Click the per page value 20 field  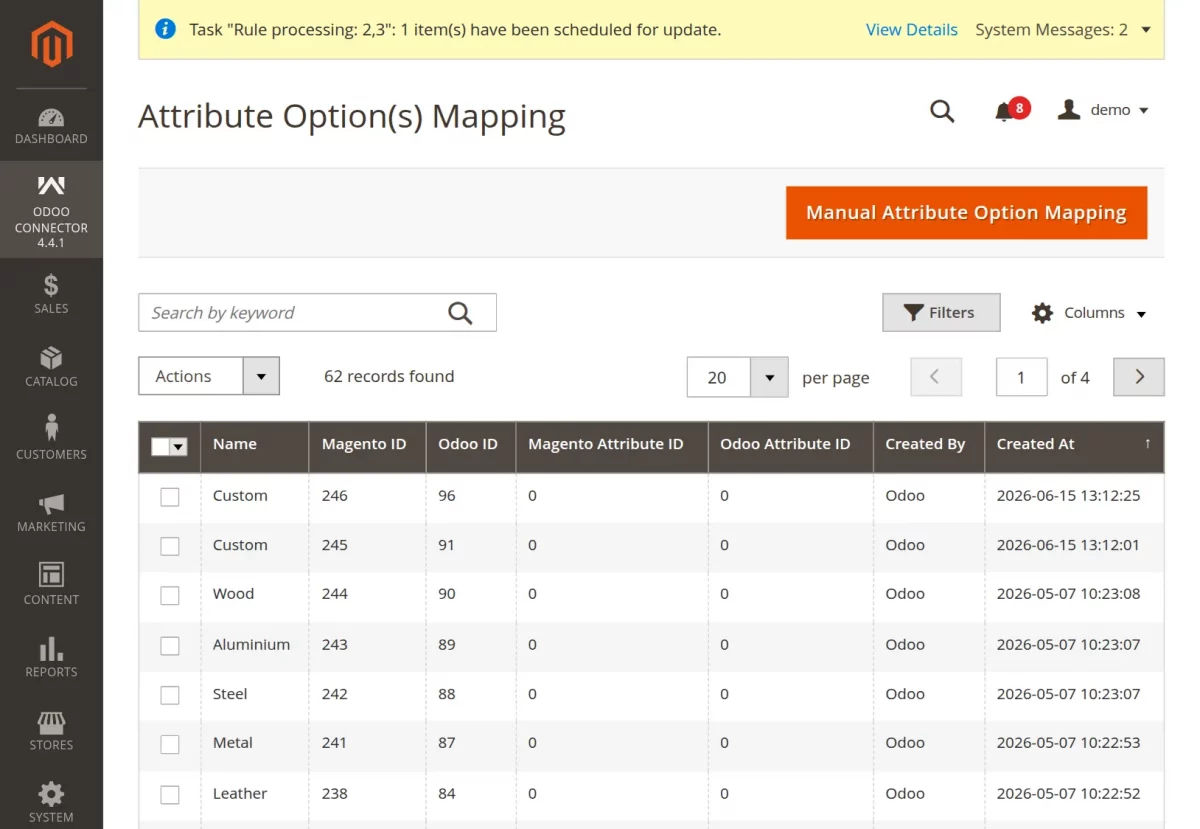tap(719, 377)
